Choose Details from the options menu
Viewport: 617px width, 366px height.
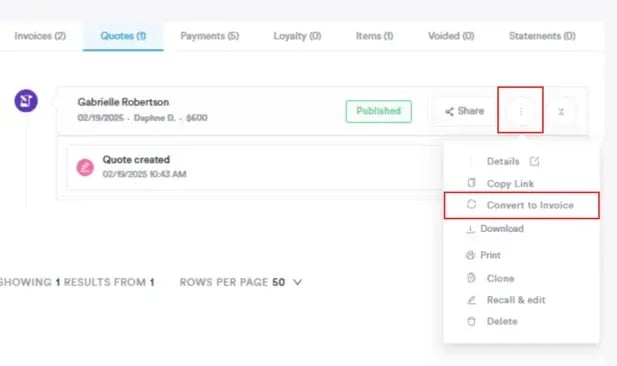[503, 161]
